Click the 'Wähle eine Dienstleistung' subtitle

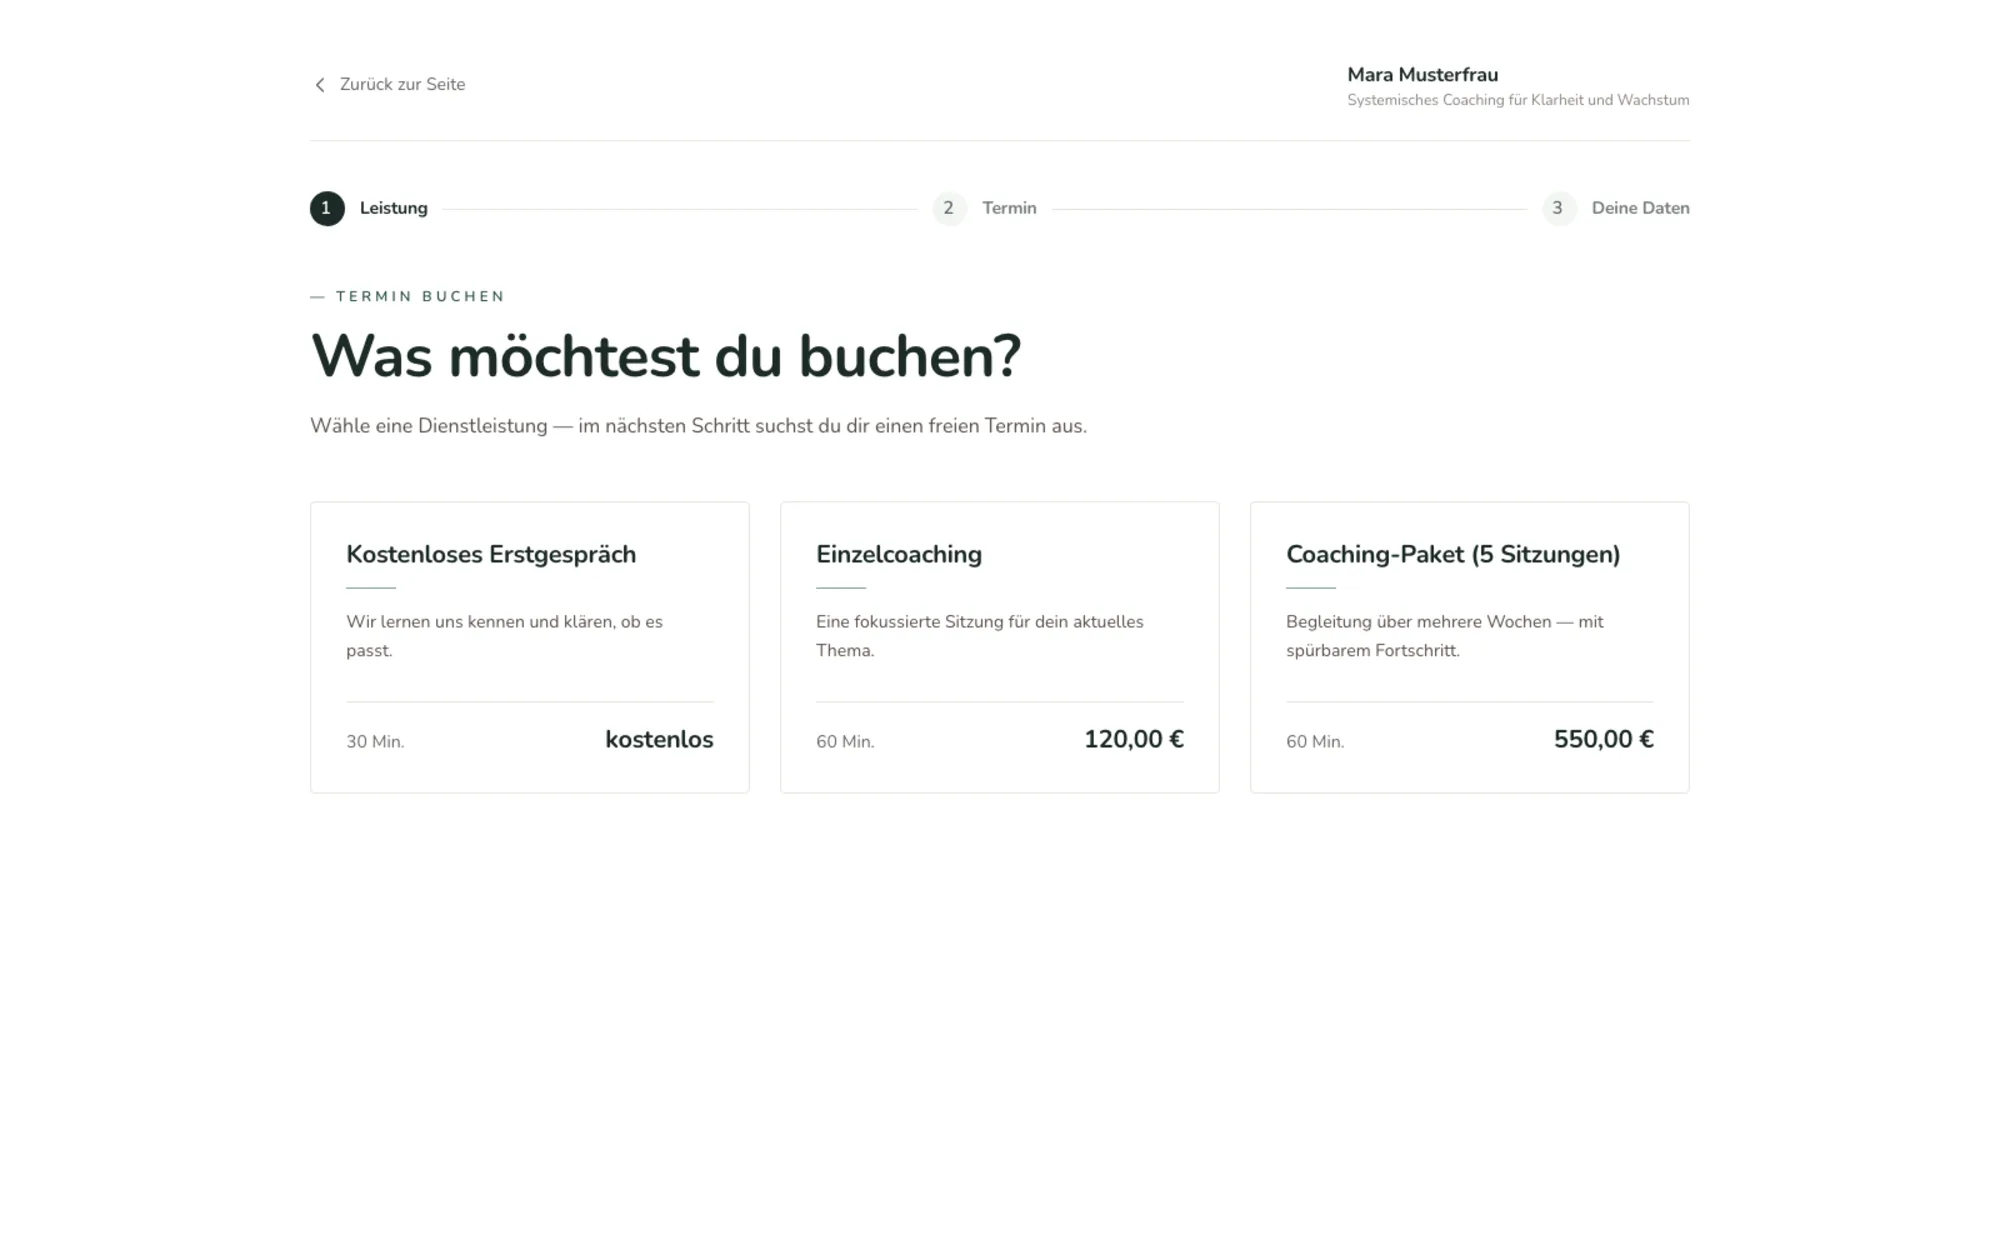pyautogui.click(x=698, y=426)
